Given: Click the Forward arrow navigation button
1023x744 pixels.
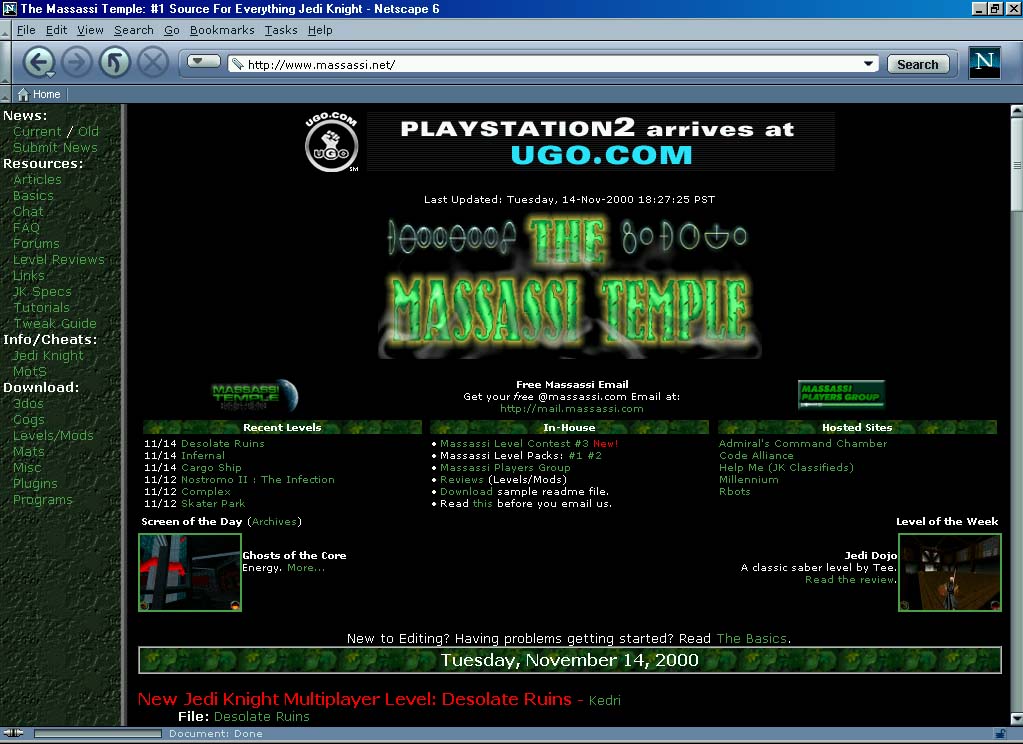Looking at the screenshot, I should pyautogui.click(x=77, y=63).
